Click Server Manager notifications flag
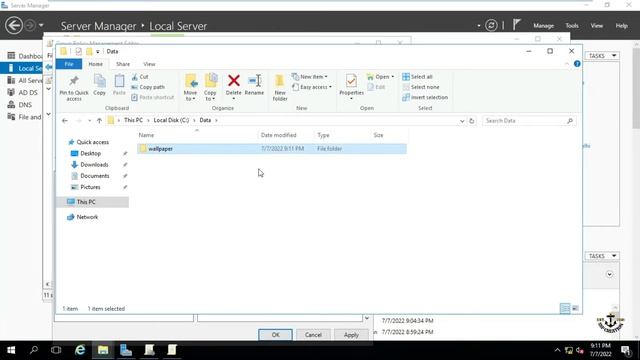 click(516, 25)
